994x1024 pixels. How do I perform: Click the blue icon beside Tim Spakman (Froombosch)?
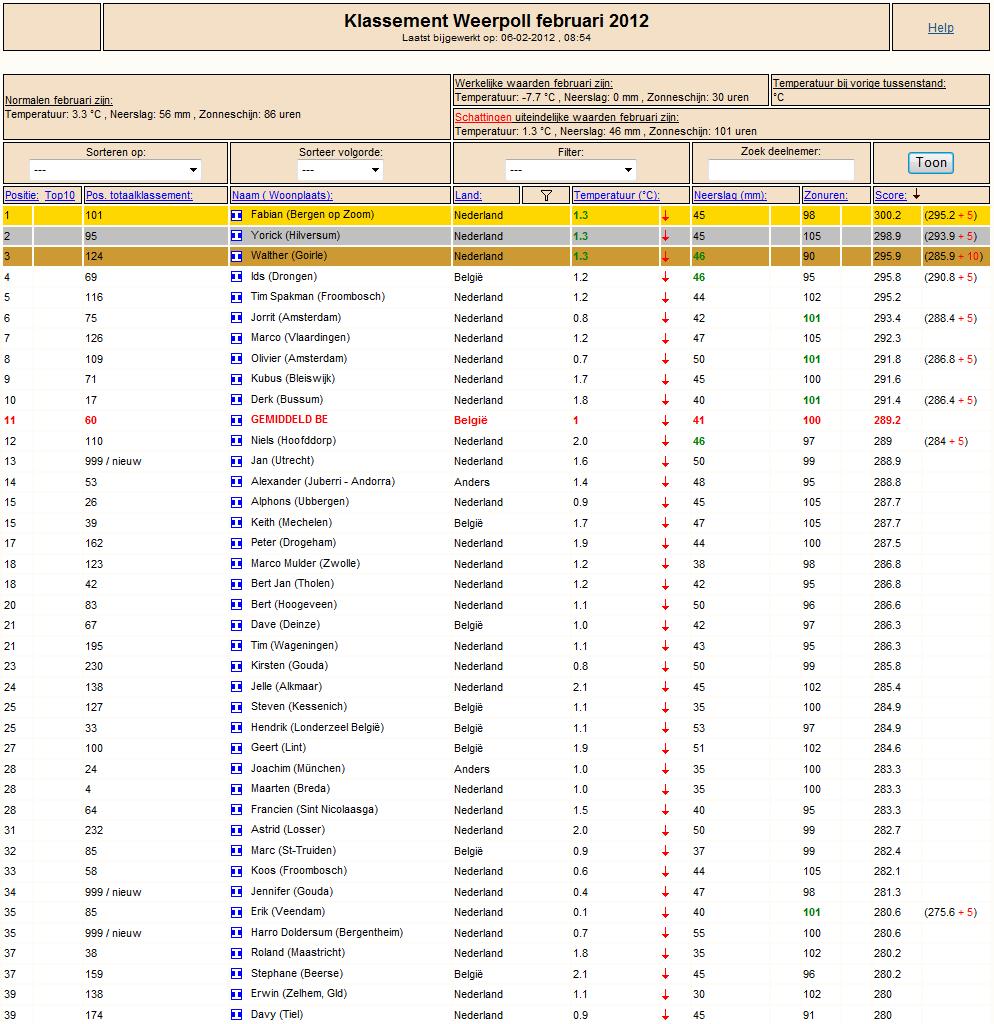click(x=236, y=297)
